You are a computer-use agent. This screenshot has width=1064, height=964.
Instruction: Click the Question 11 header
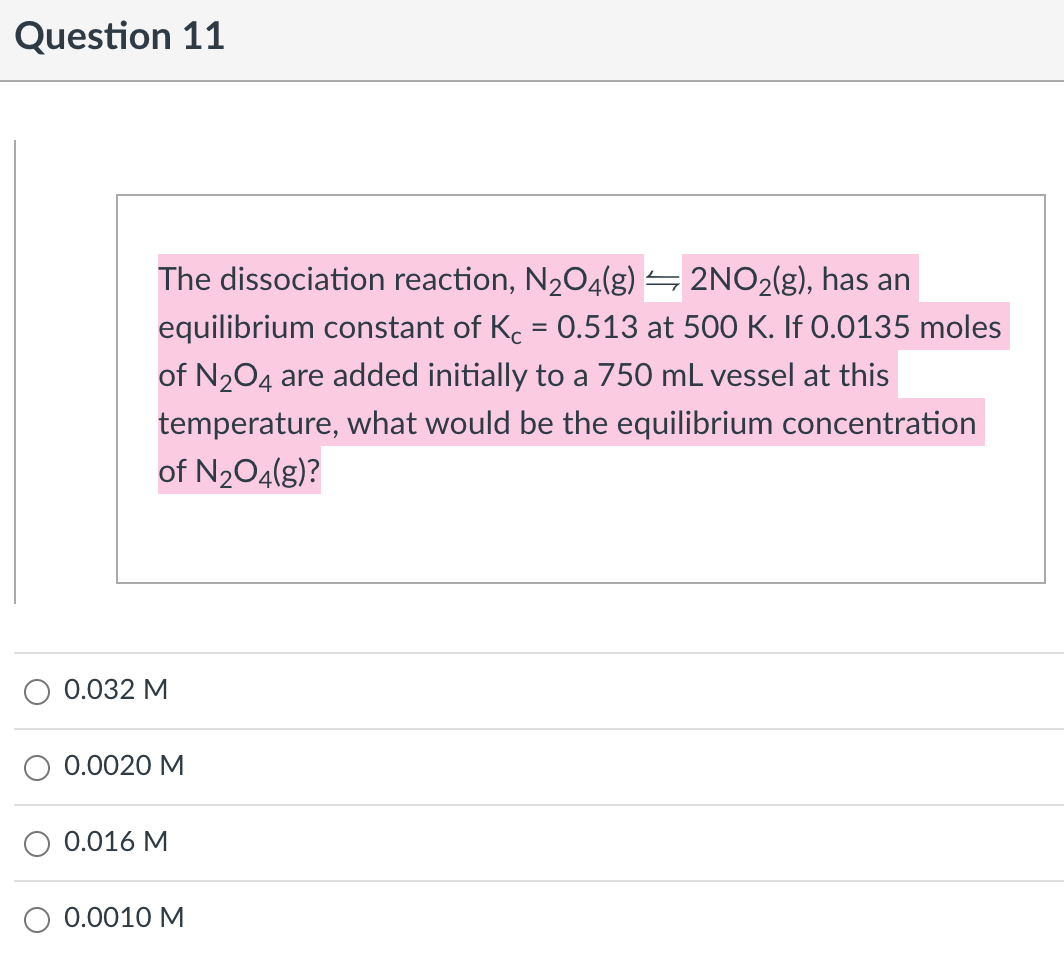[120, 36]
